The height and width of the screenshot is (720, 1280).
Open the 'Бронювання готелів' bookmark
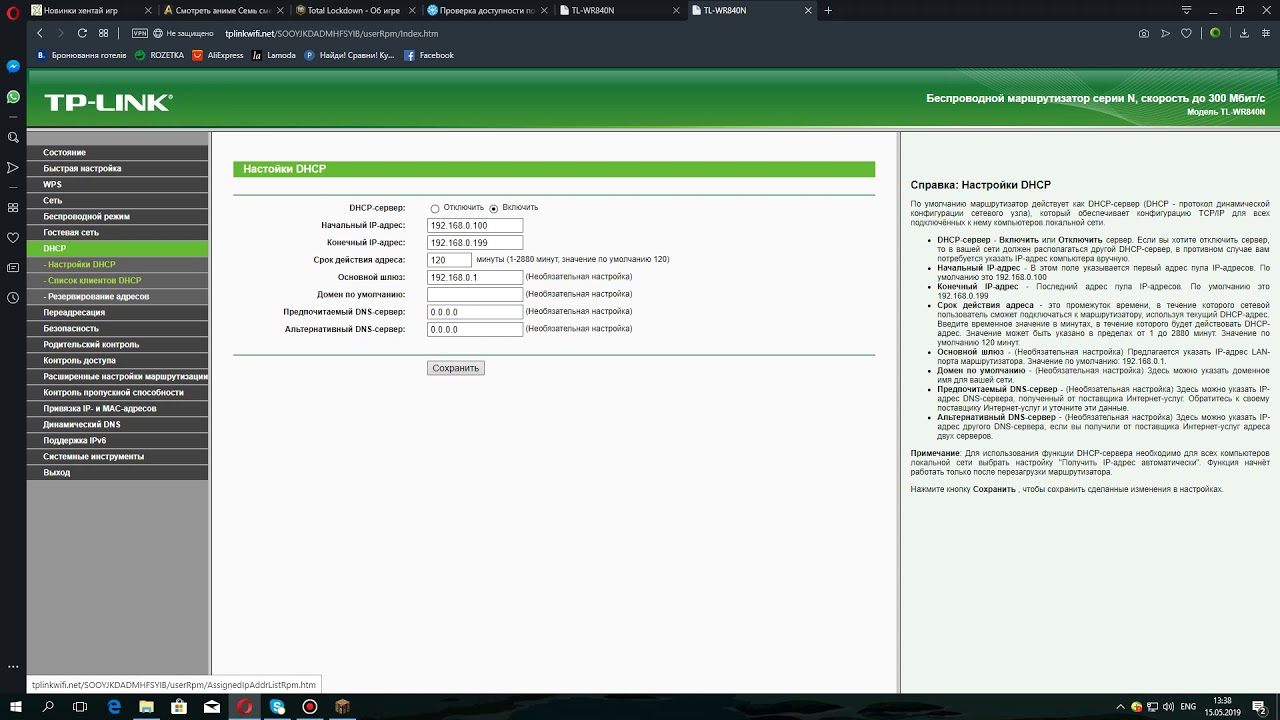coord(81,55)
